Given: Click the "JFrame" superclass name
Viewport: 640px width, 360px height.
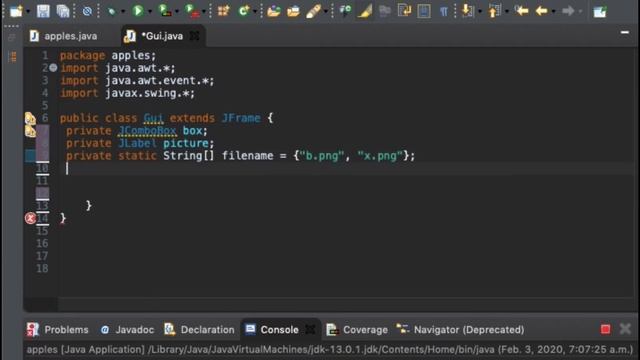Looking at the screenshot, I should click(x=241, y=118).
